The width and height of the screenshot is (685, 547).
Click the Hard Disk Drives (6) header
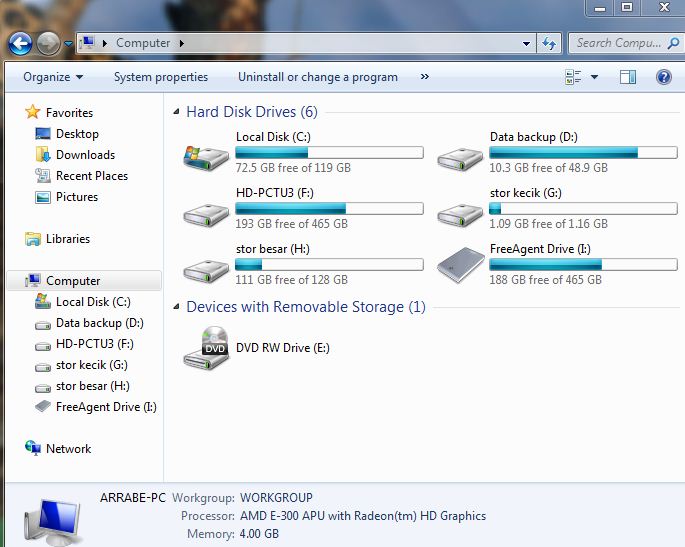(252, 112)
